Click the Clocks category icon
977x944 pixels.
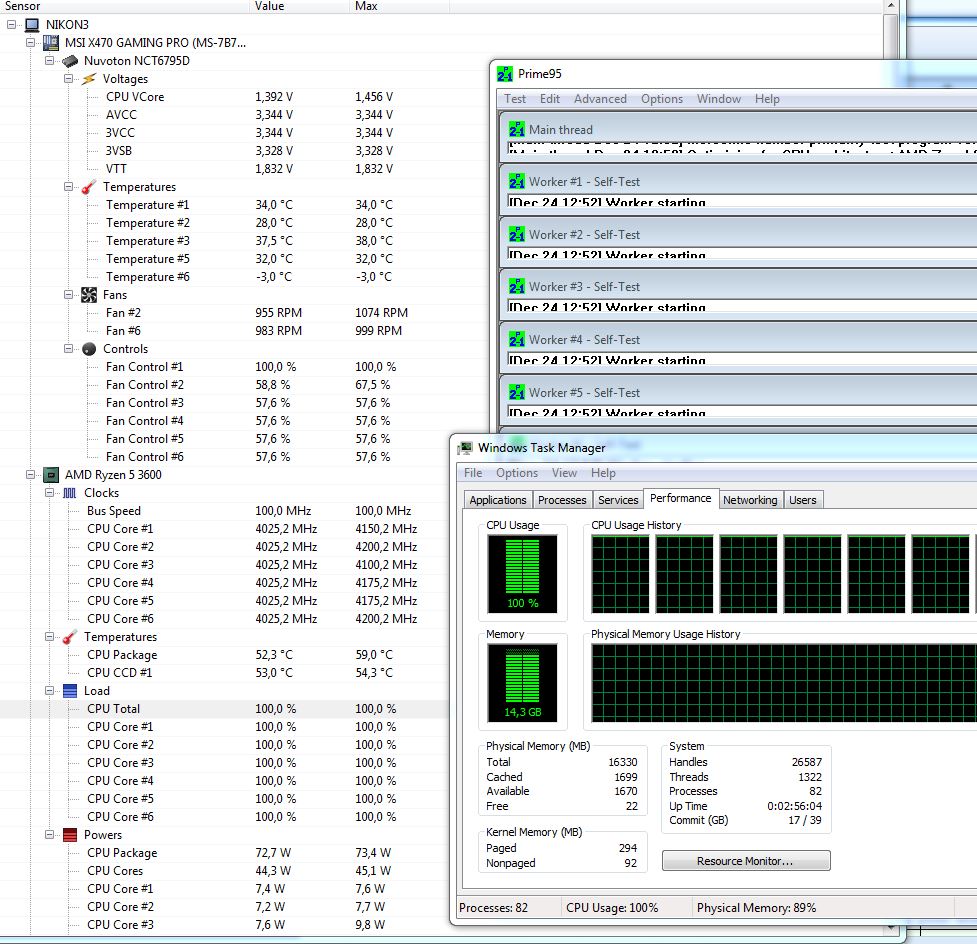pyautogui.click(x=69, y=493)
